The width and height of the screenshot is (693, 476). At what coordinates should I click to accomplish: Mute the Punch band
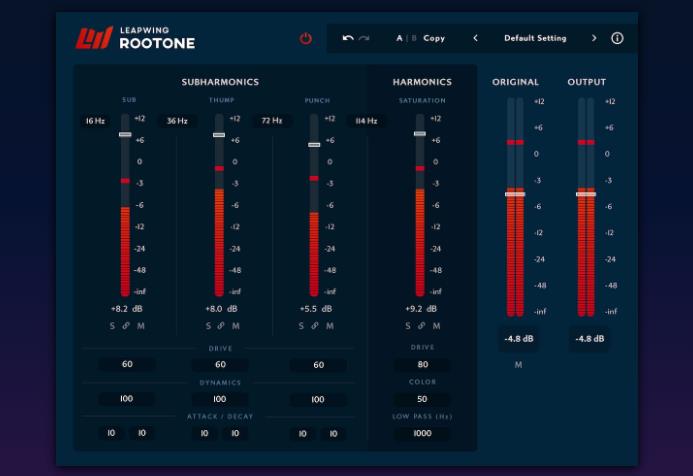click(330, 326)
